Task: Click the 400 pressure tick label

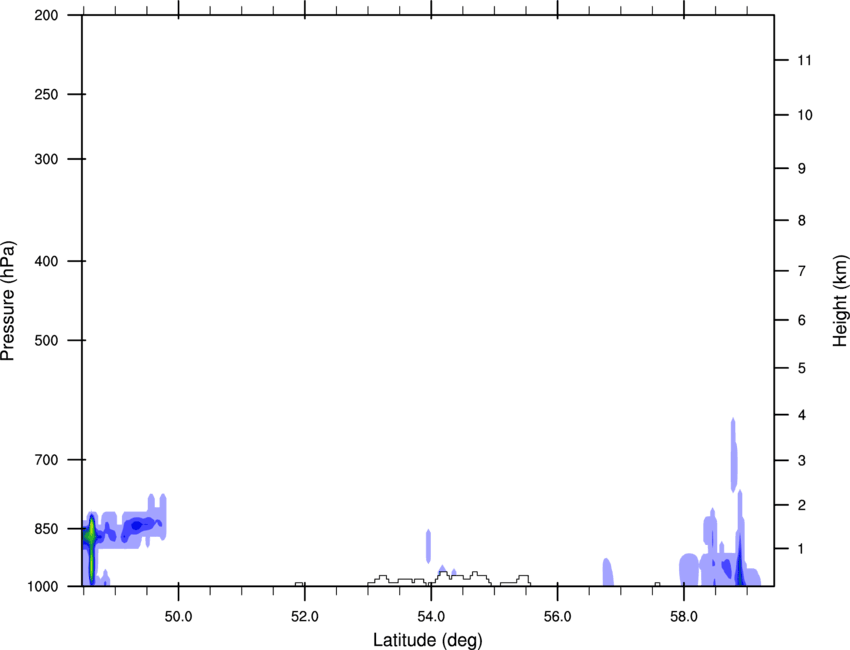Action: coord(46,261)
